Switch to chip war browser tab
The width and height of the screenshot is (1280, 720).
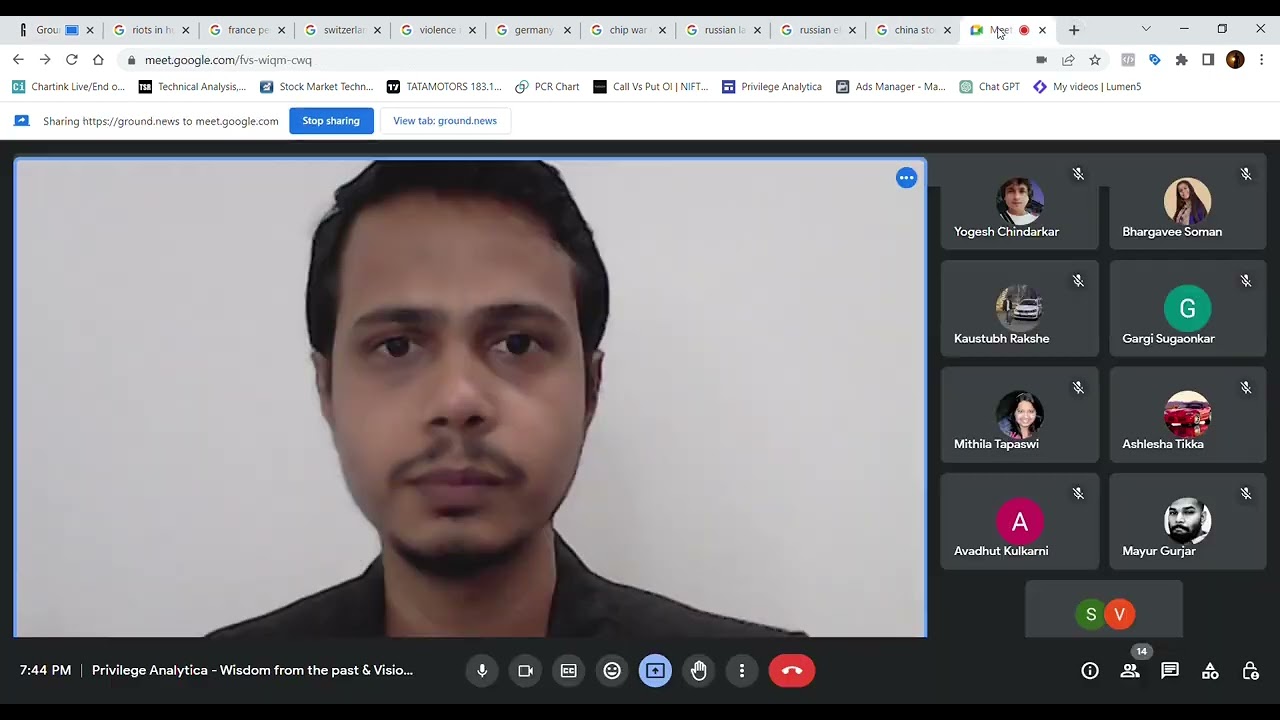tap(628, 30)
